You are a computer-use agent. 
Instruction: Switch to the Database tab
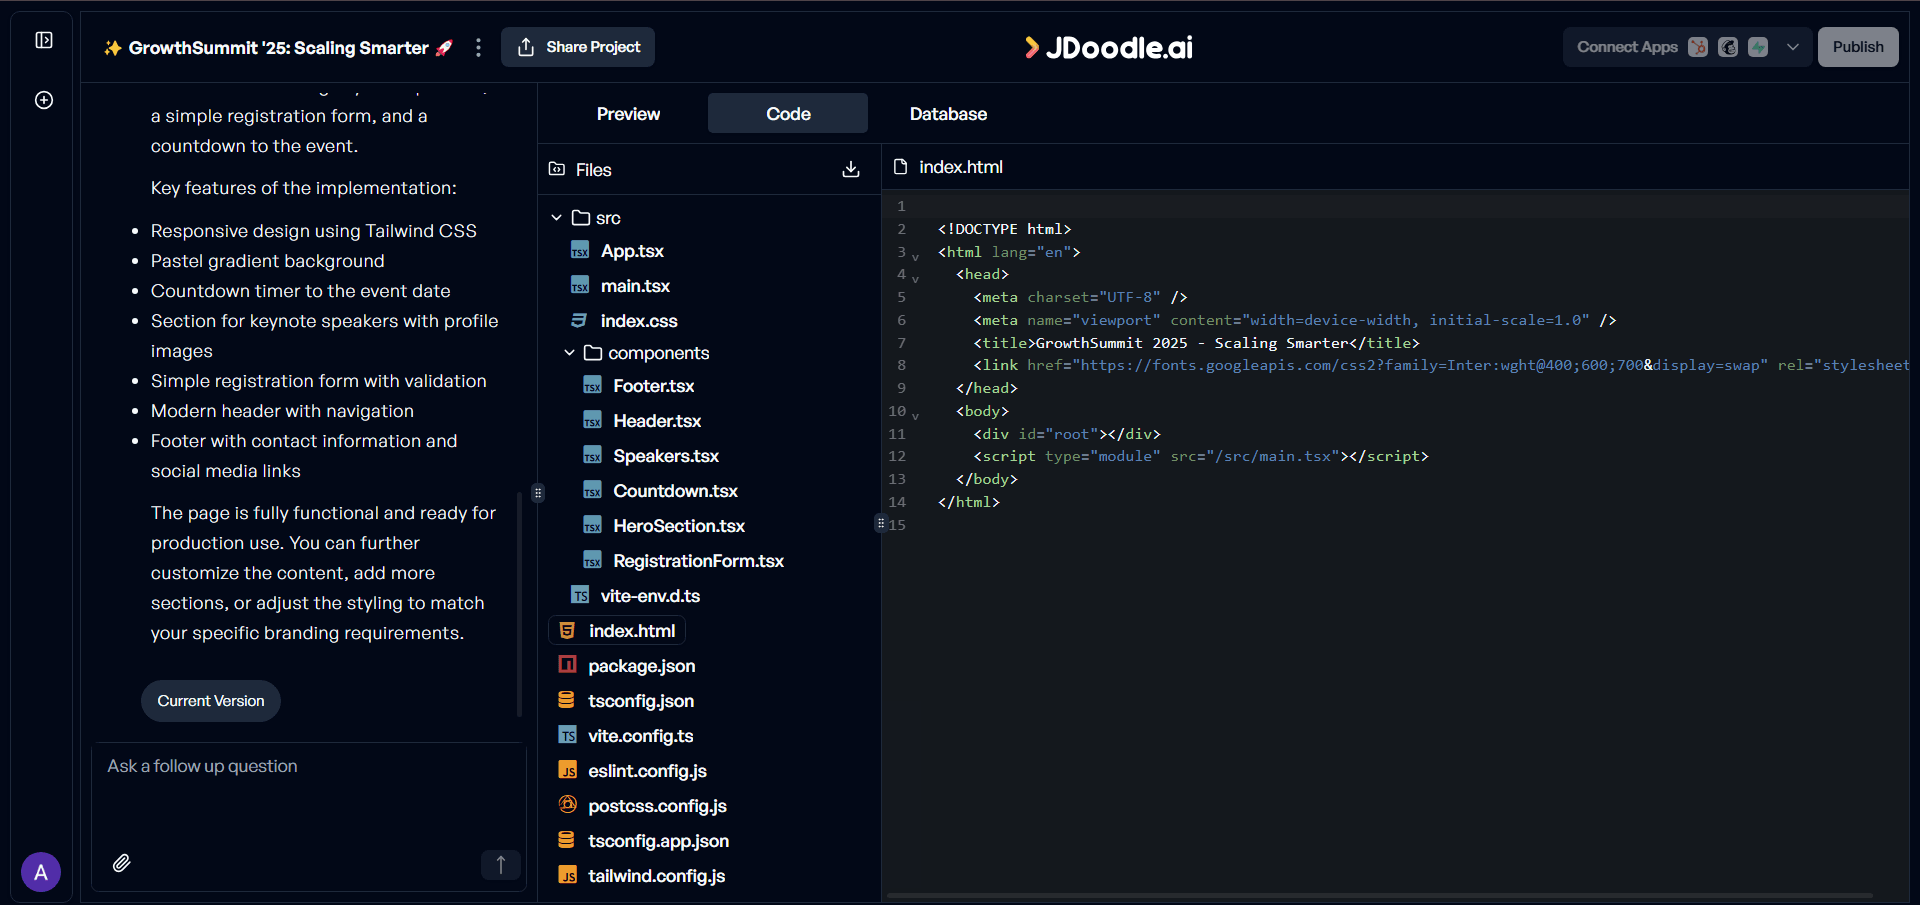[x=948, y=114]
